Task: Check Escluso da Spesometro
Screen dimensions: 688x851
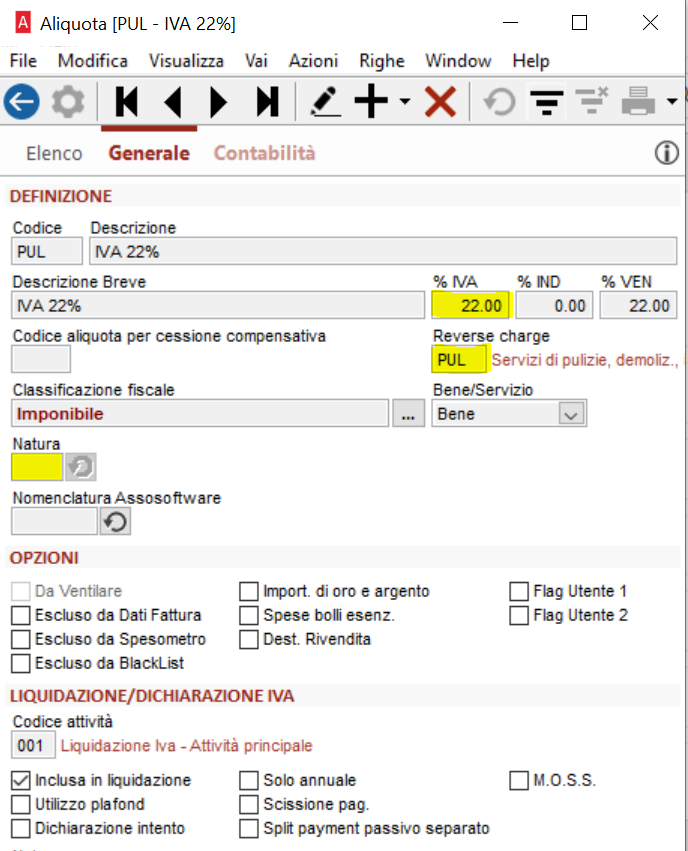Action: [x=21, y=639]
